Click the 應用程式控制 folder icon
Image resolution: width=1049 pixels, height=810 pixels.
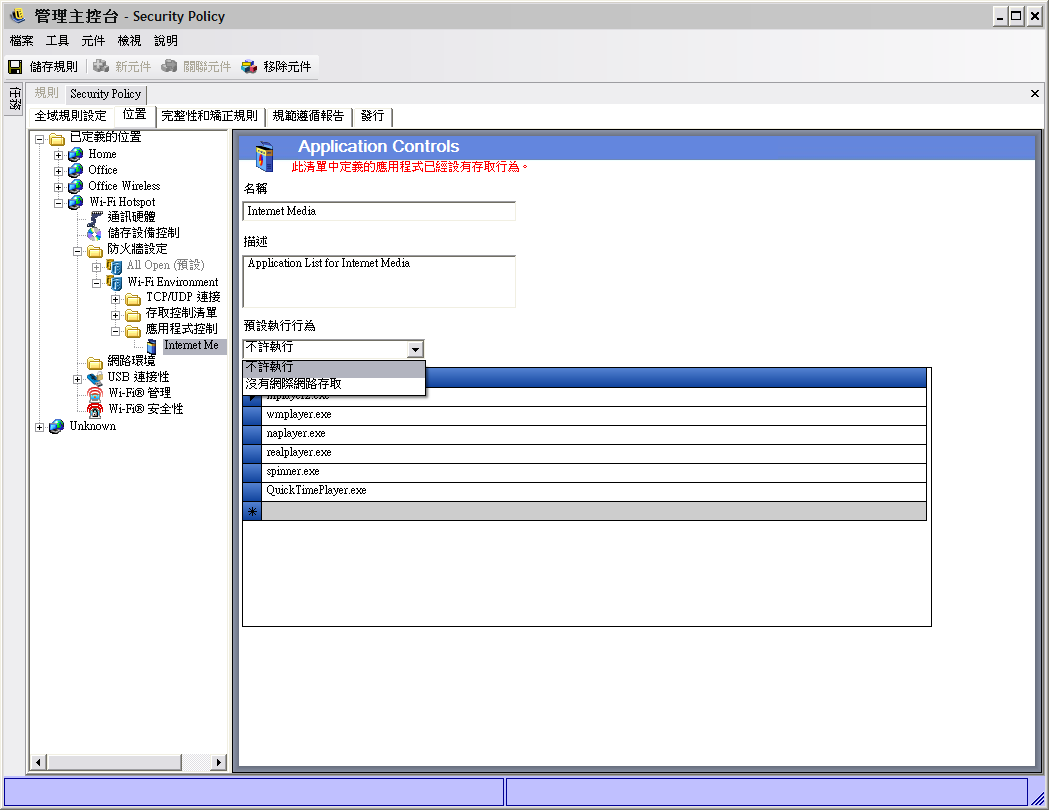coord(133,330)
